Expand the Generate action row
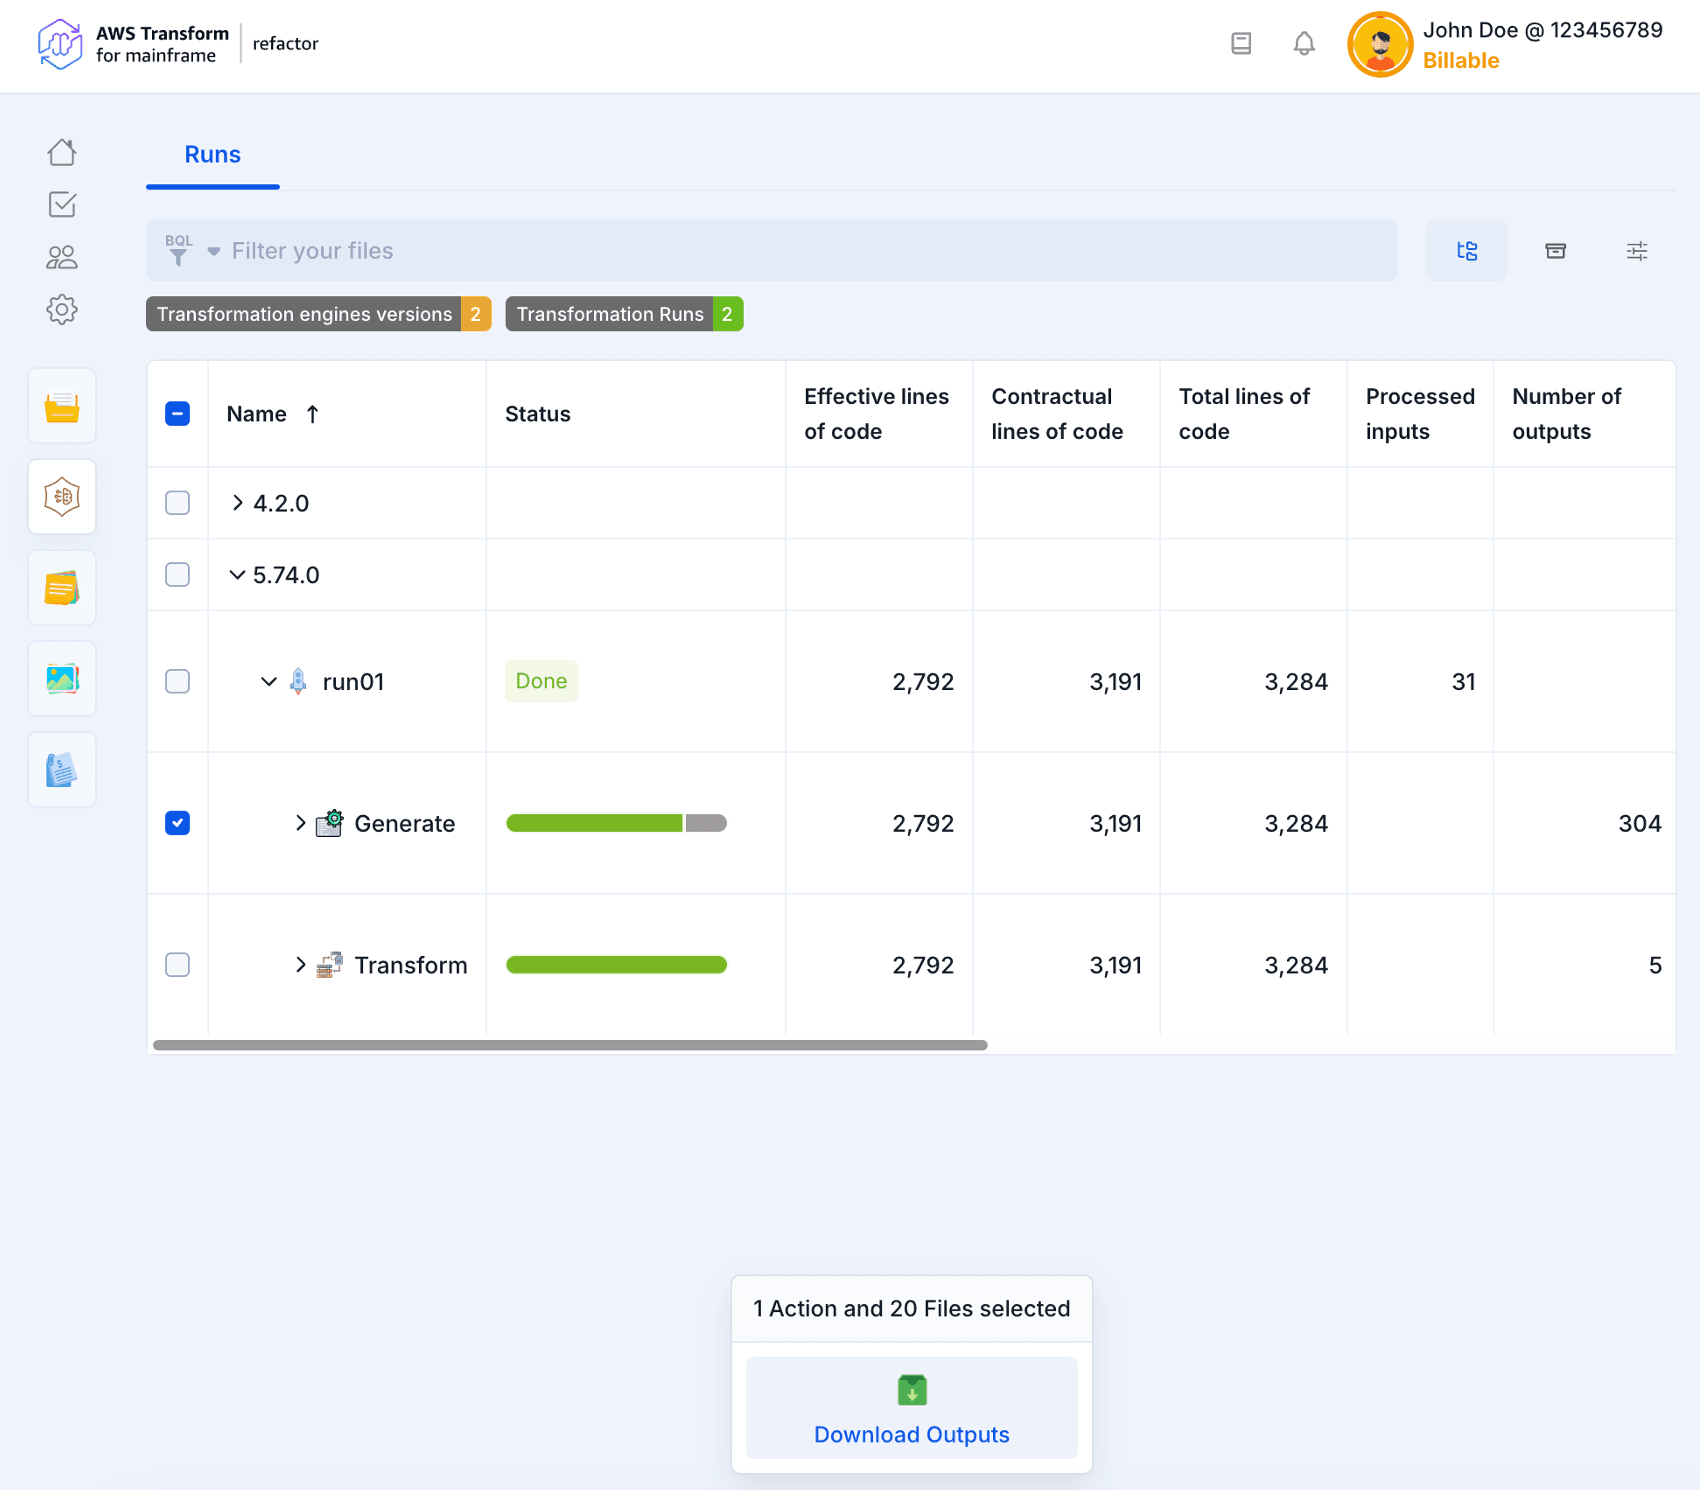The image size is (1700, 1490). 300,823
